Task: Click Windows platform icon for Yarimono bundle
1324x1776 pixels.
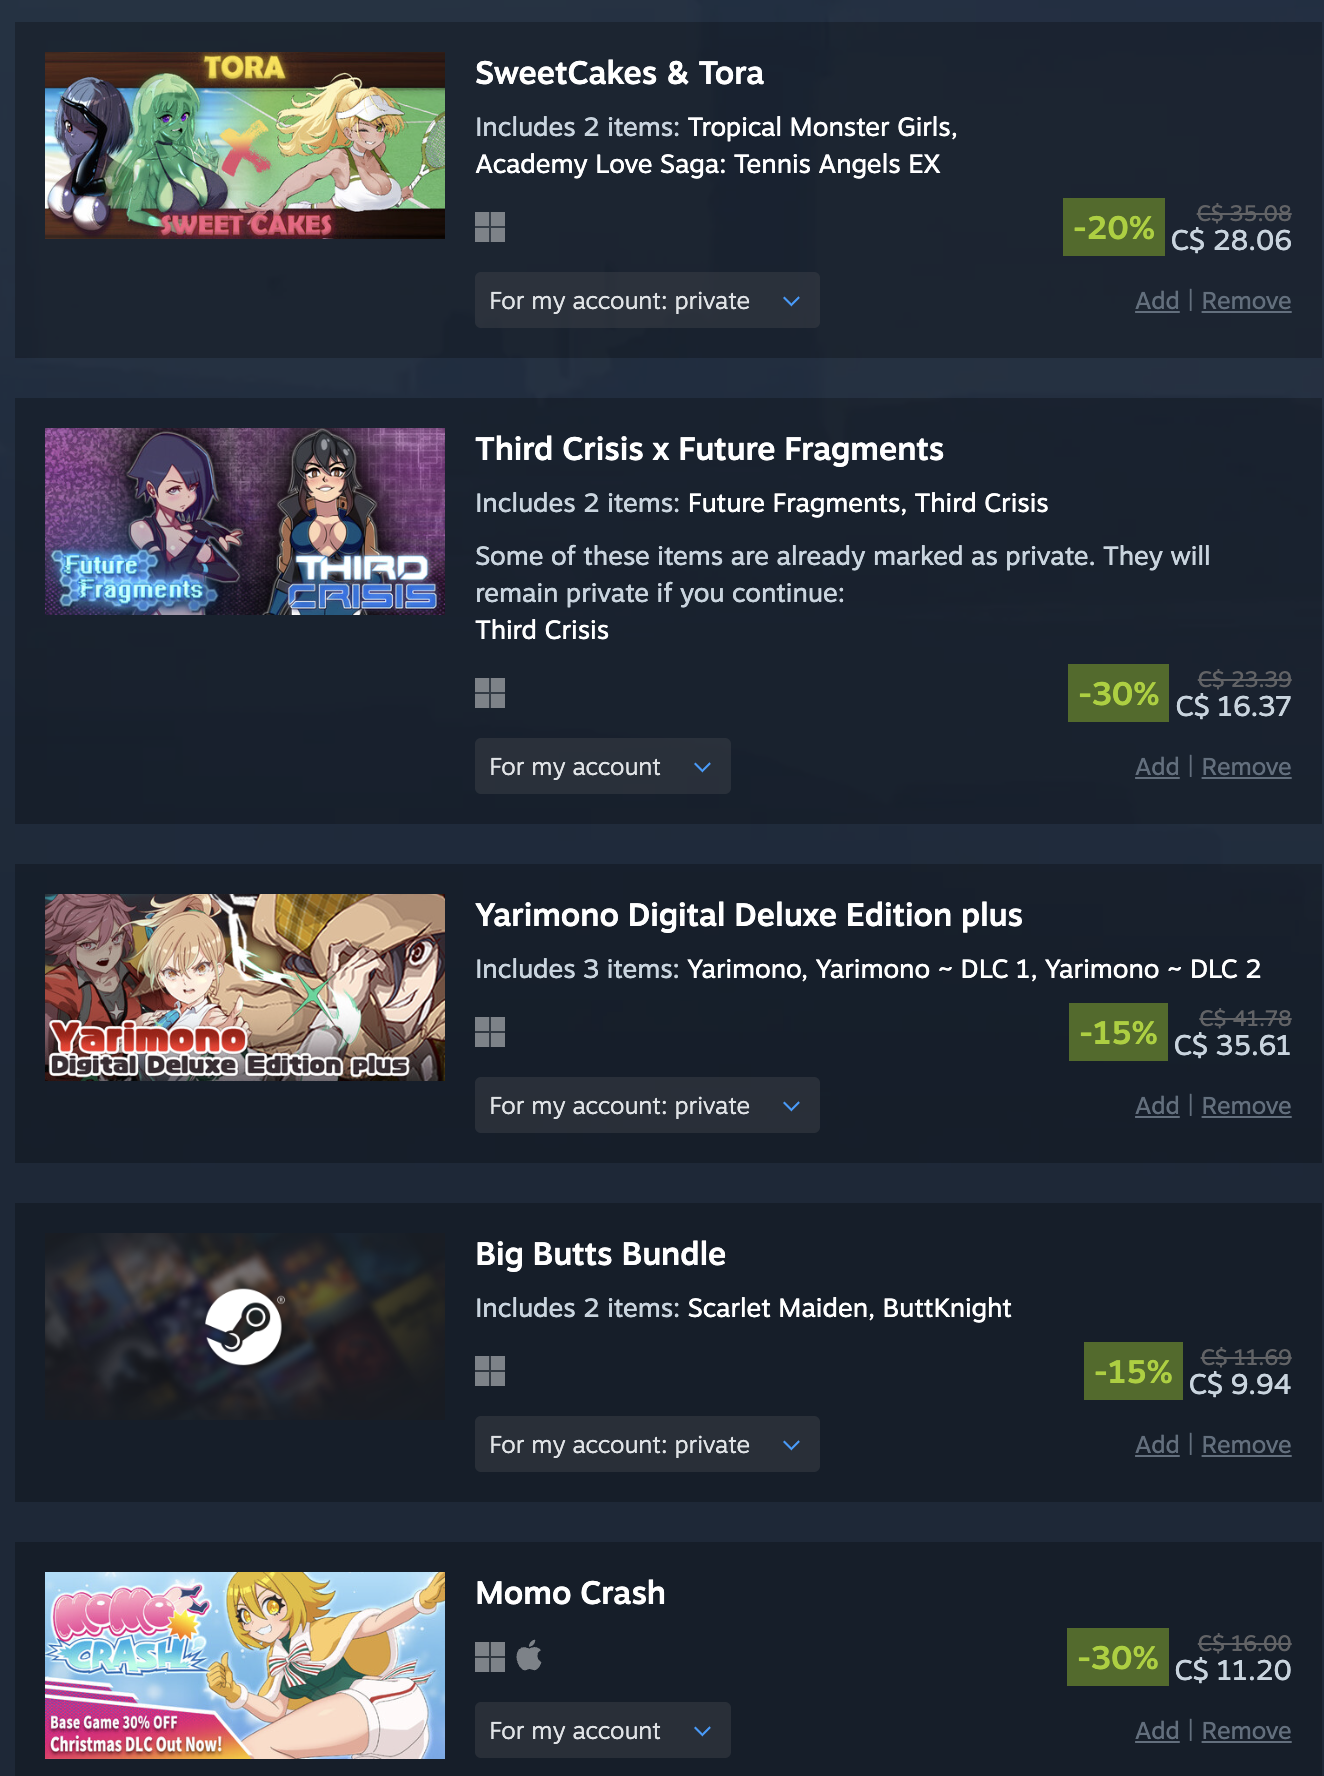Action: coord(490,1032)
